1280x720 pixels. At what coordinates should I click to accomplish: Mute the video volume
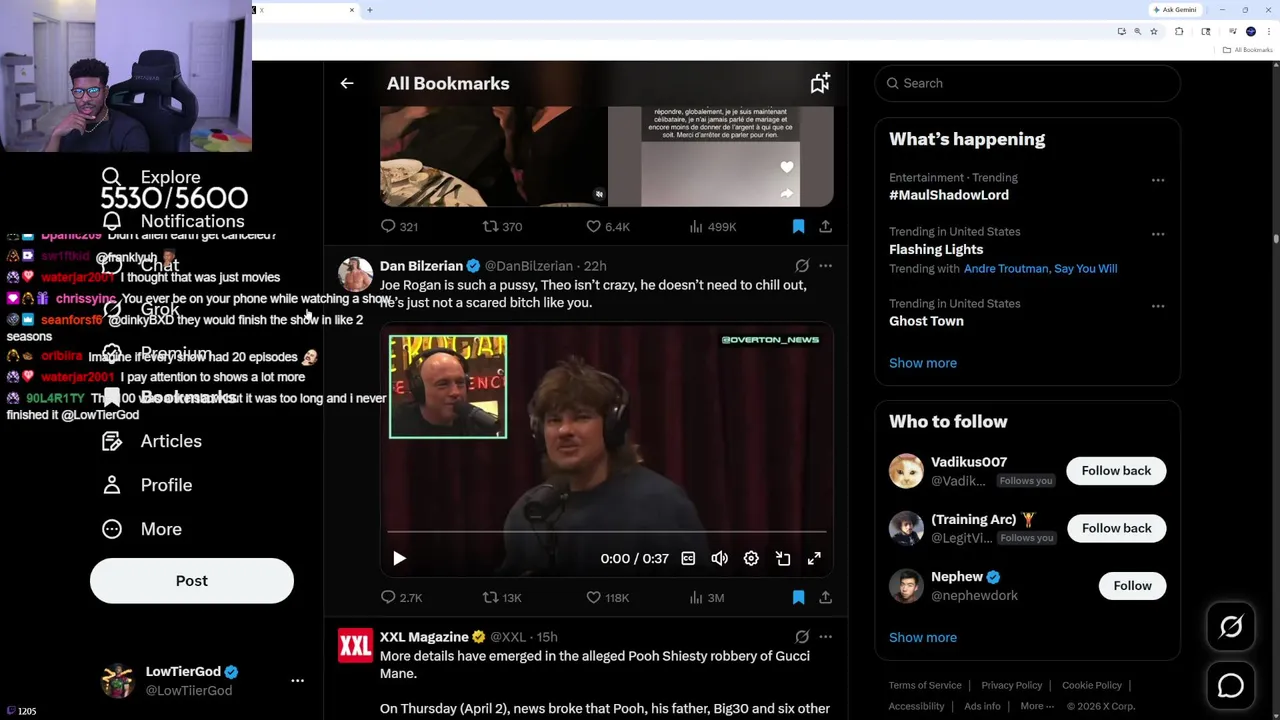tap(719, 559)
